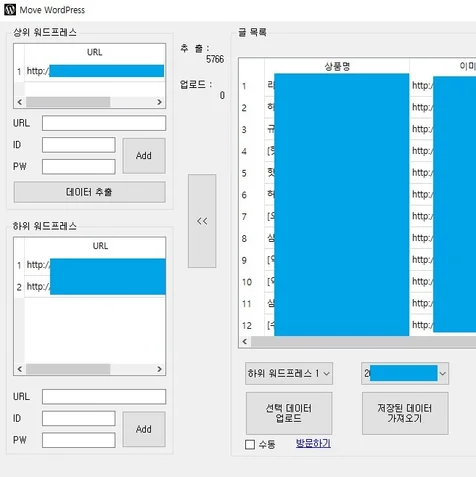Viewport: 476px width, 477px height.
Task: Select row 12 in the 글 목록 table
Action: (x=357, y=325)
